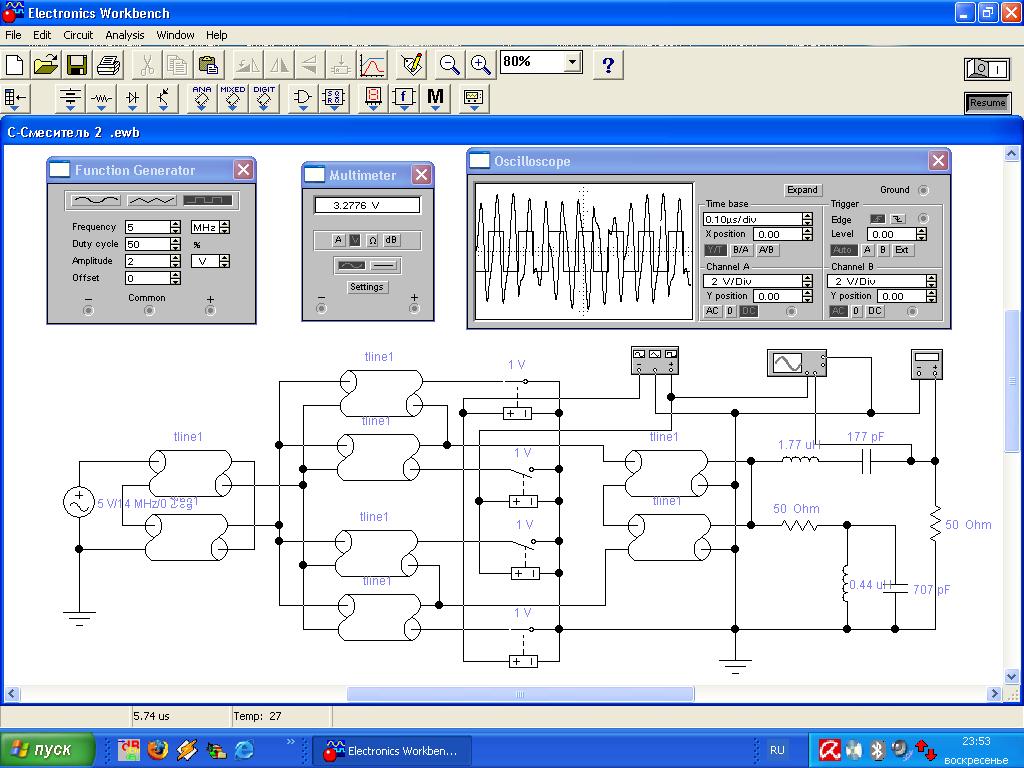Open the Digital flip-flop parts bin
1024x768 pixels.
334,98
